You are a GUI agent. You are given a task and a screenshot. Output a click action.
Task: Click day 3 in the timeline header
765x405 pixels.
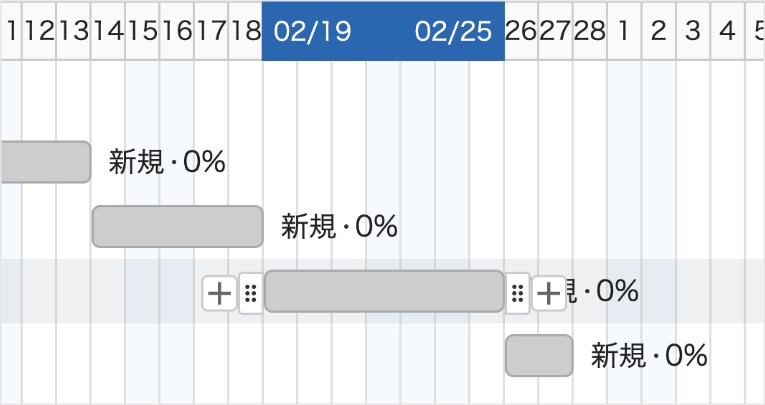693,31
